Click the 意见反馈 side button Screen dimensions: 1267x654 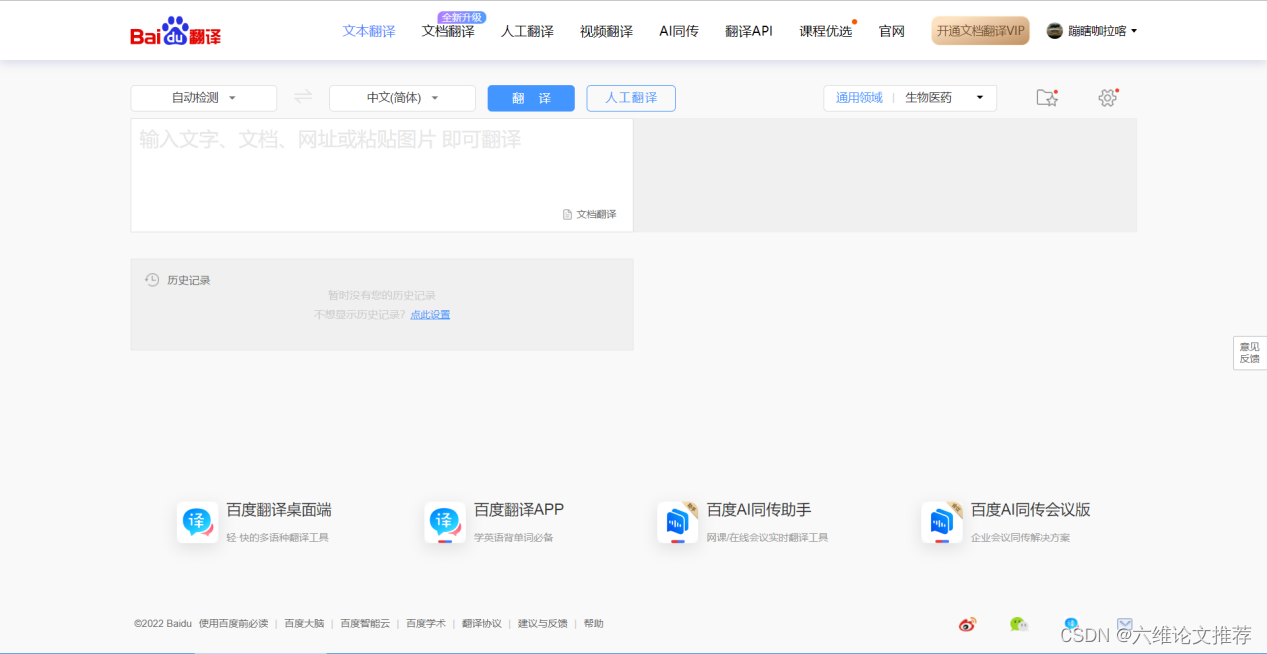click(1250, 353)
